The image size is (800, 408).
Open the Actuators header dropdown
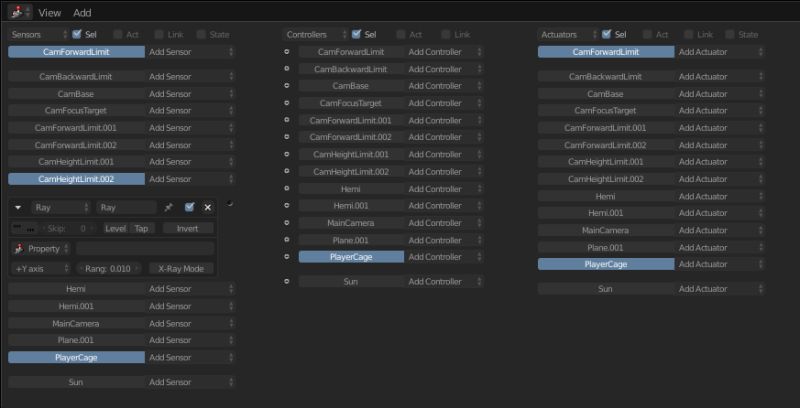point(567,34)
